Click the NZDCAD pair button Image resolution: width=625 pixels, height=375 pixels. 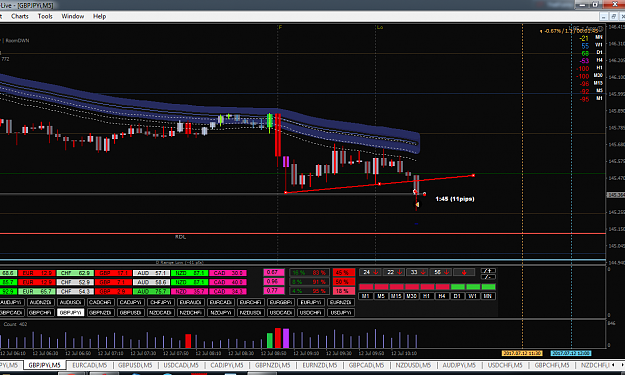[x=161, y=313]
